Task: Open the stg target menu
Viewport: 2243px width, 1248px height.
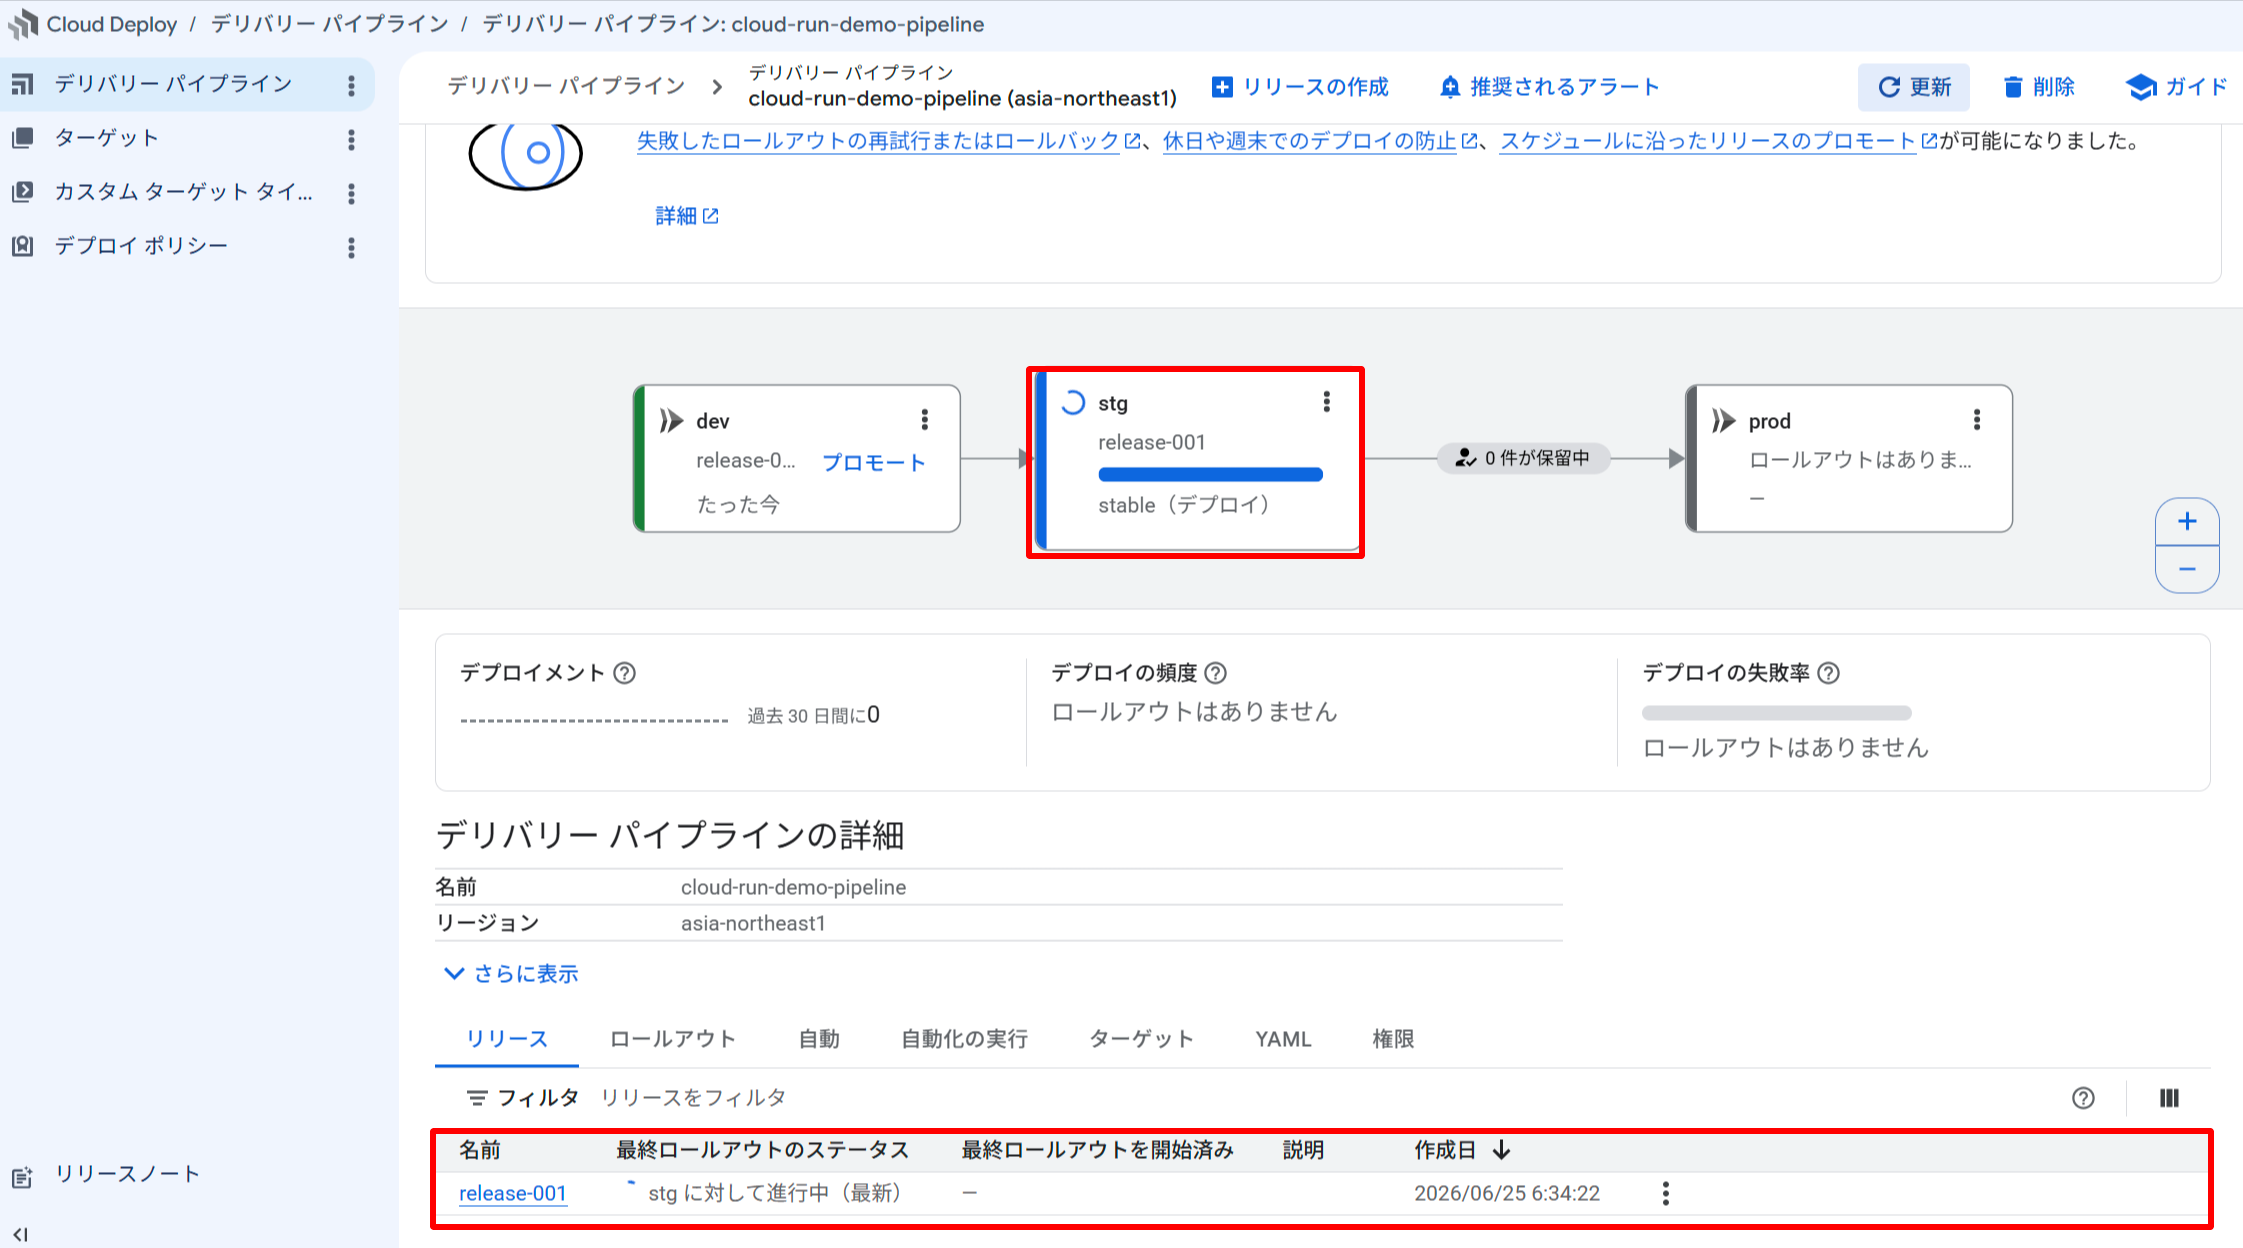Action: tap(1327, 402)
